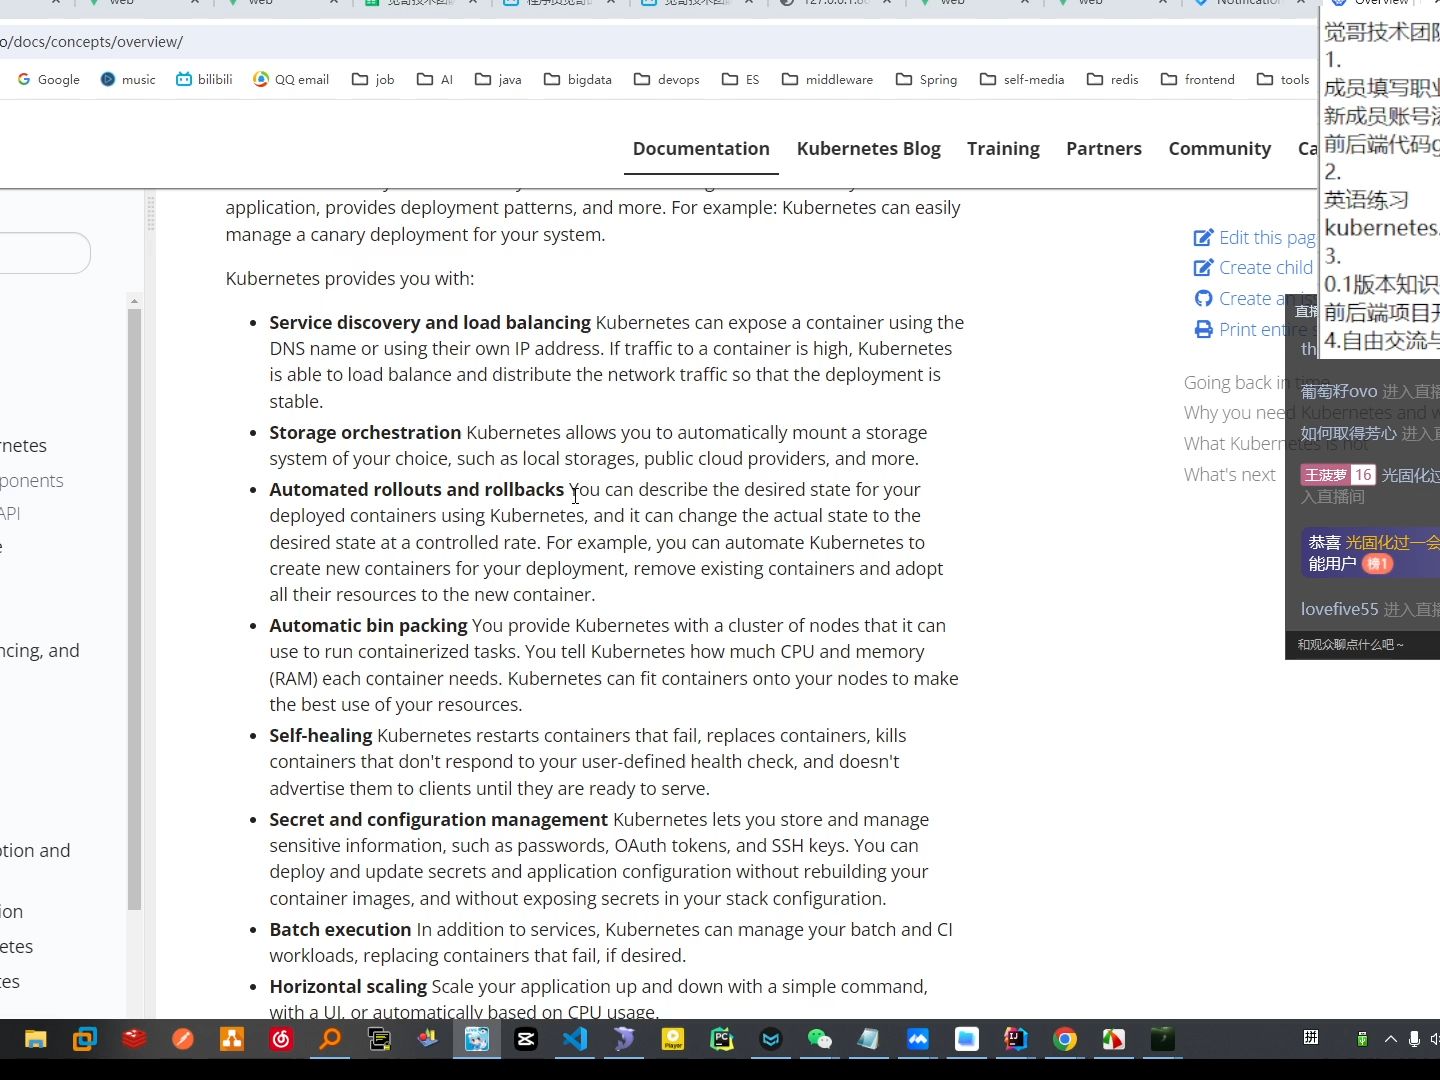This screenshot has width=1440, height=1080.
Task: Click the sidebar scrollbar up arrow
Action: click(134, 300)
